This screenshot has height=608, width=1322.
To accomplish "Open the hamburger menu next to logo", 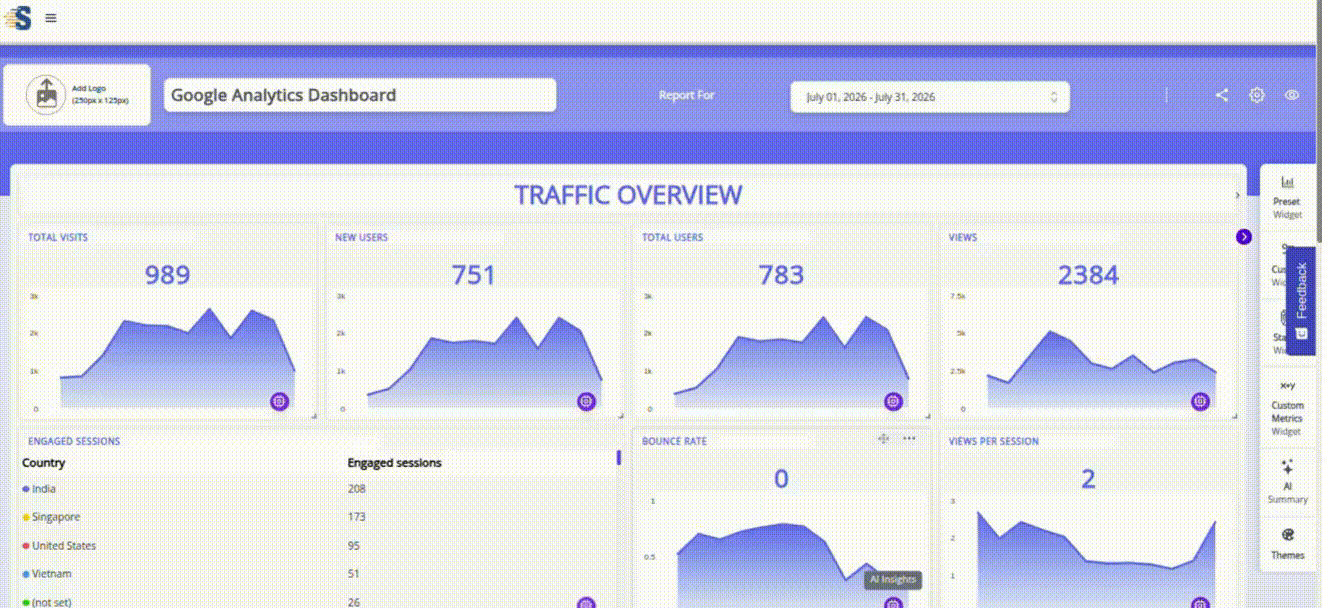I will click(x=51, y=18).
